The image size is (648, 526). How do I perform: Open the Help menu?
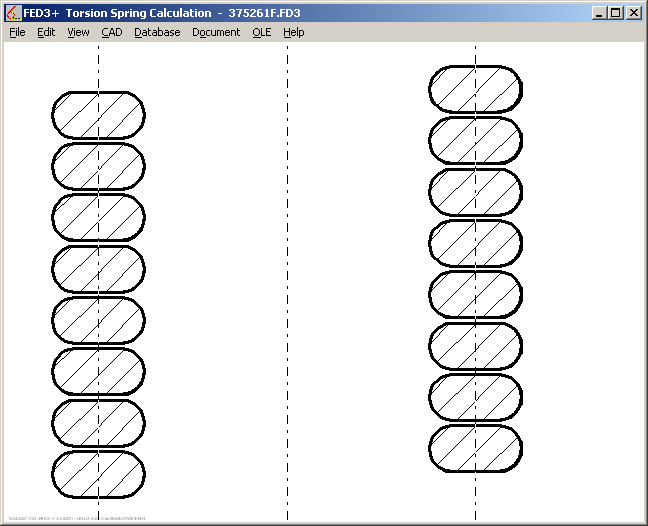[x=294, y=32]
